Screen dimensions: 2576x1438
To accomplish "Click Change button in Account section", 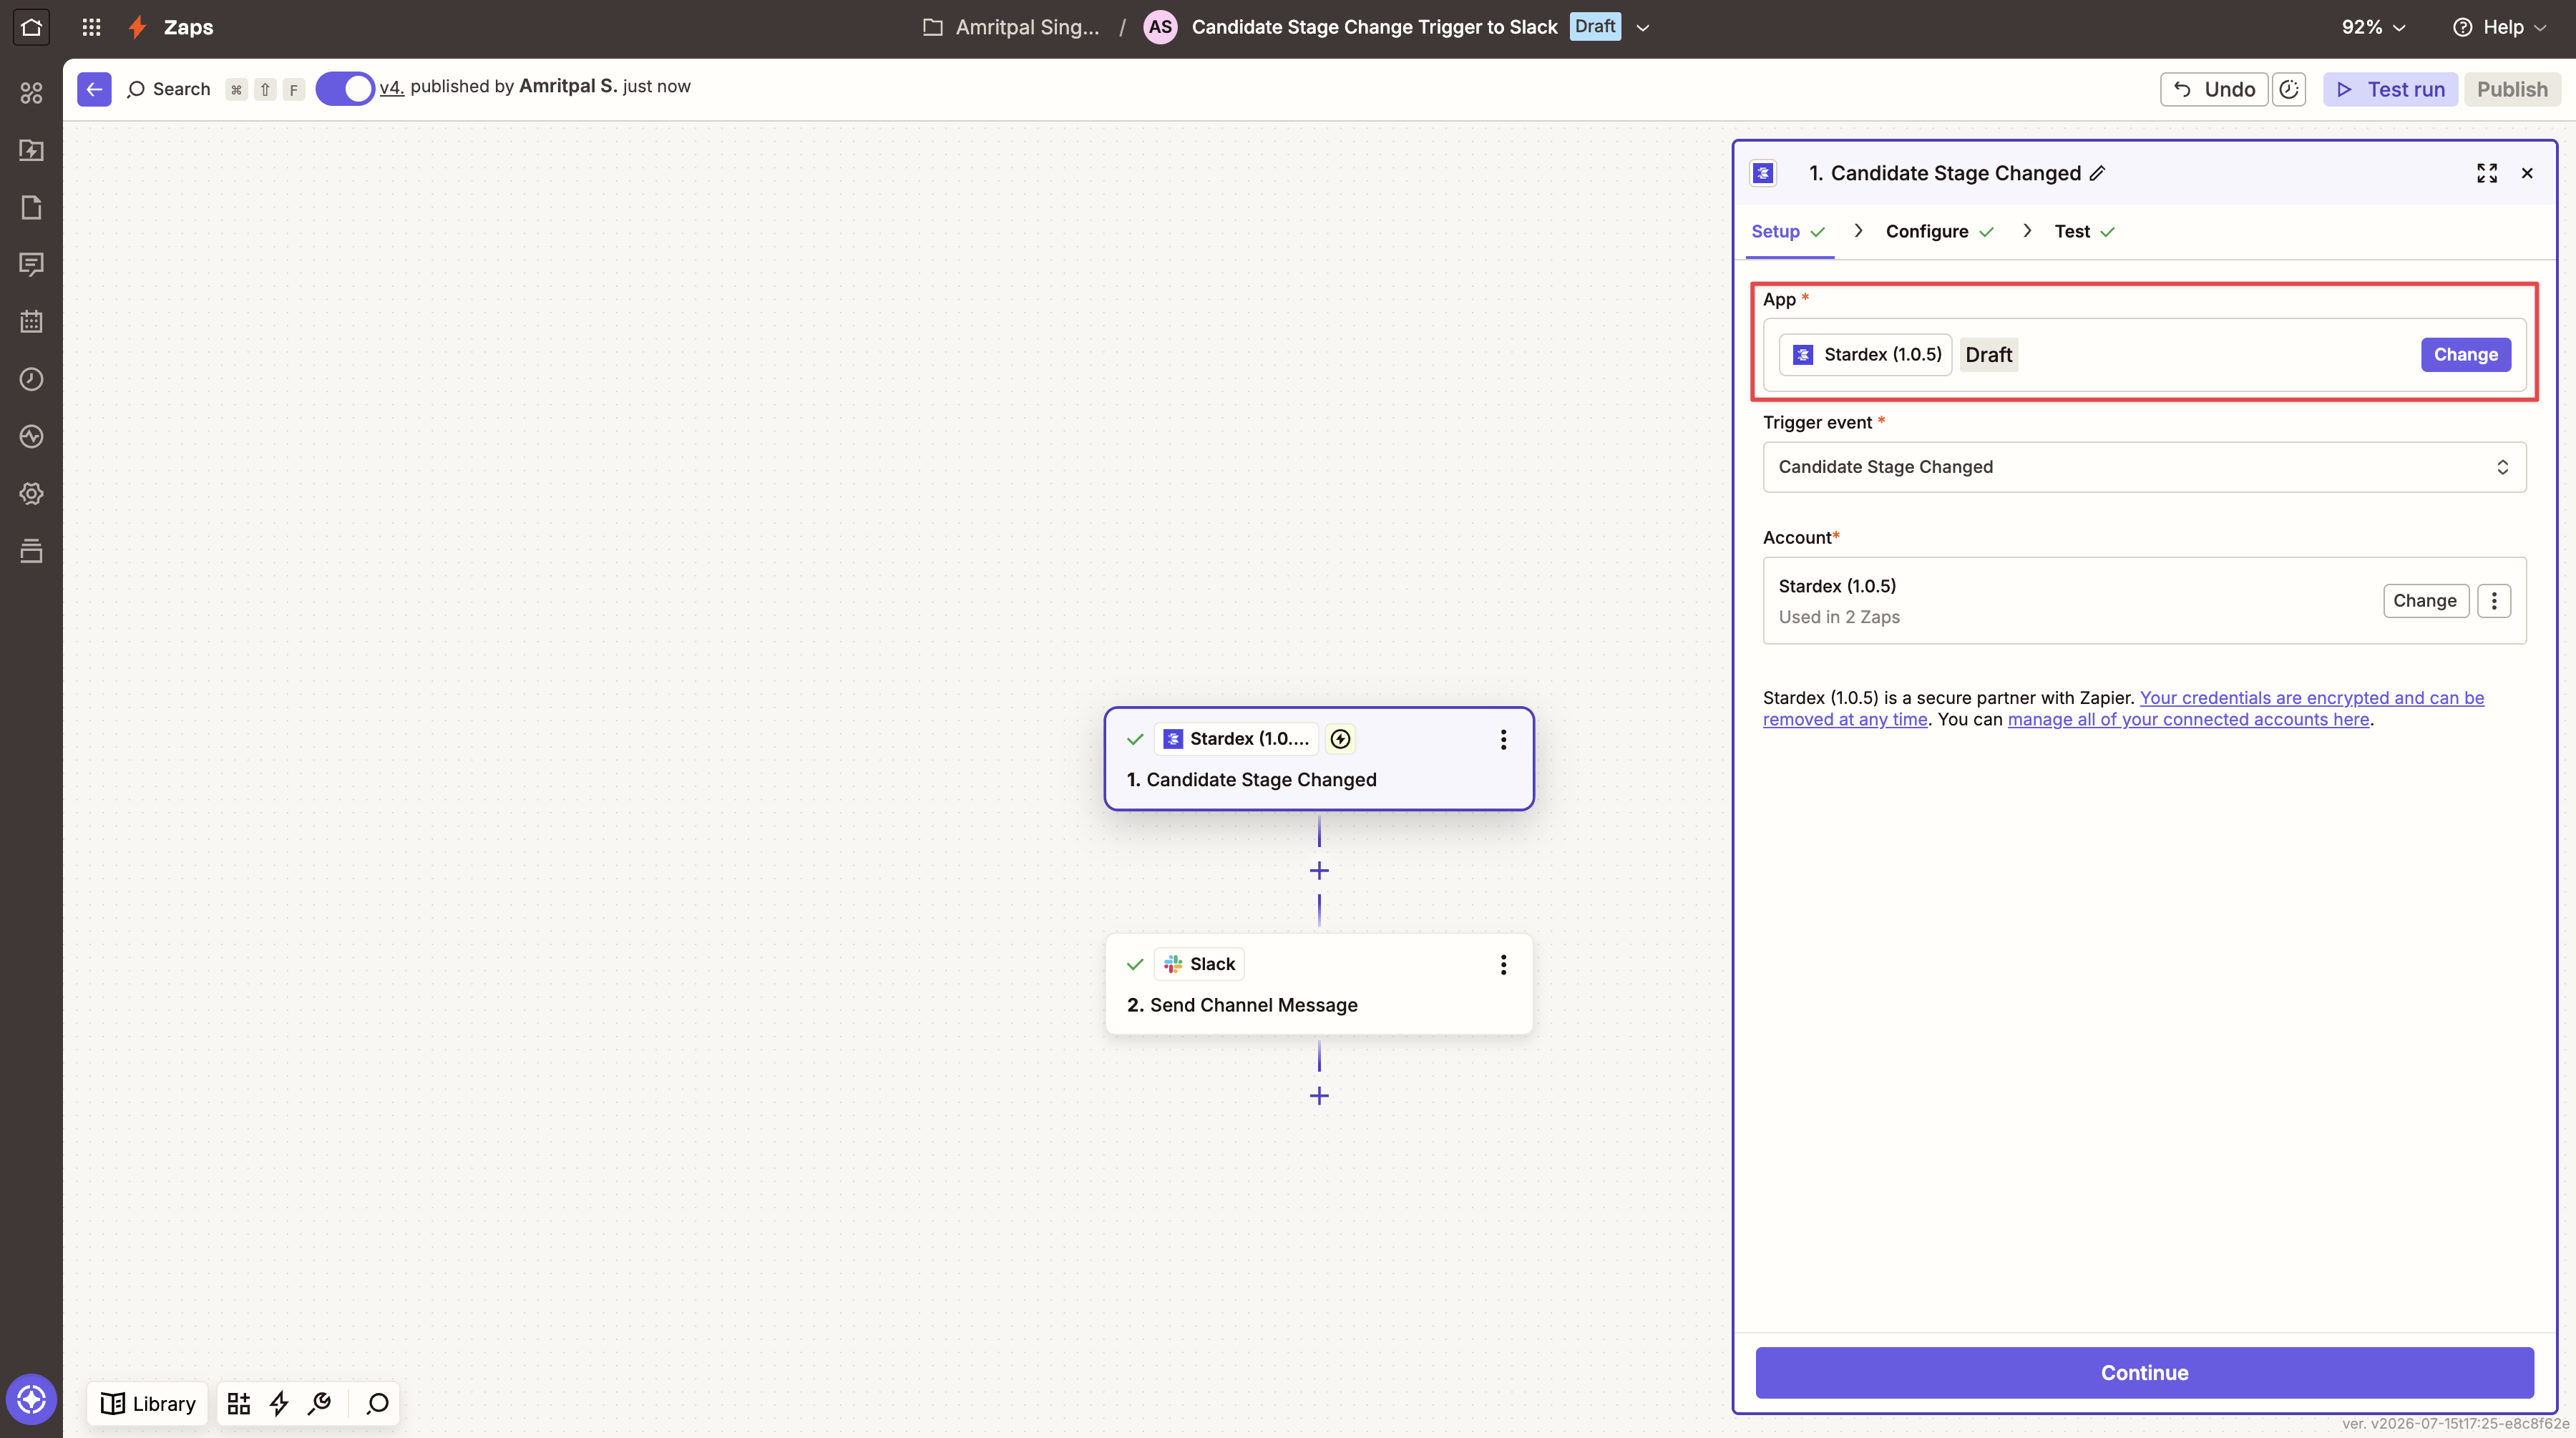I will (2425, 601).
